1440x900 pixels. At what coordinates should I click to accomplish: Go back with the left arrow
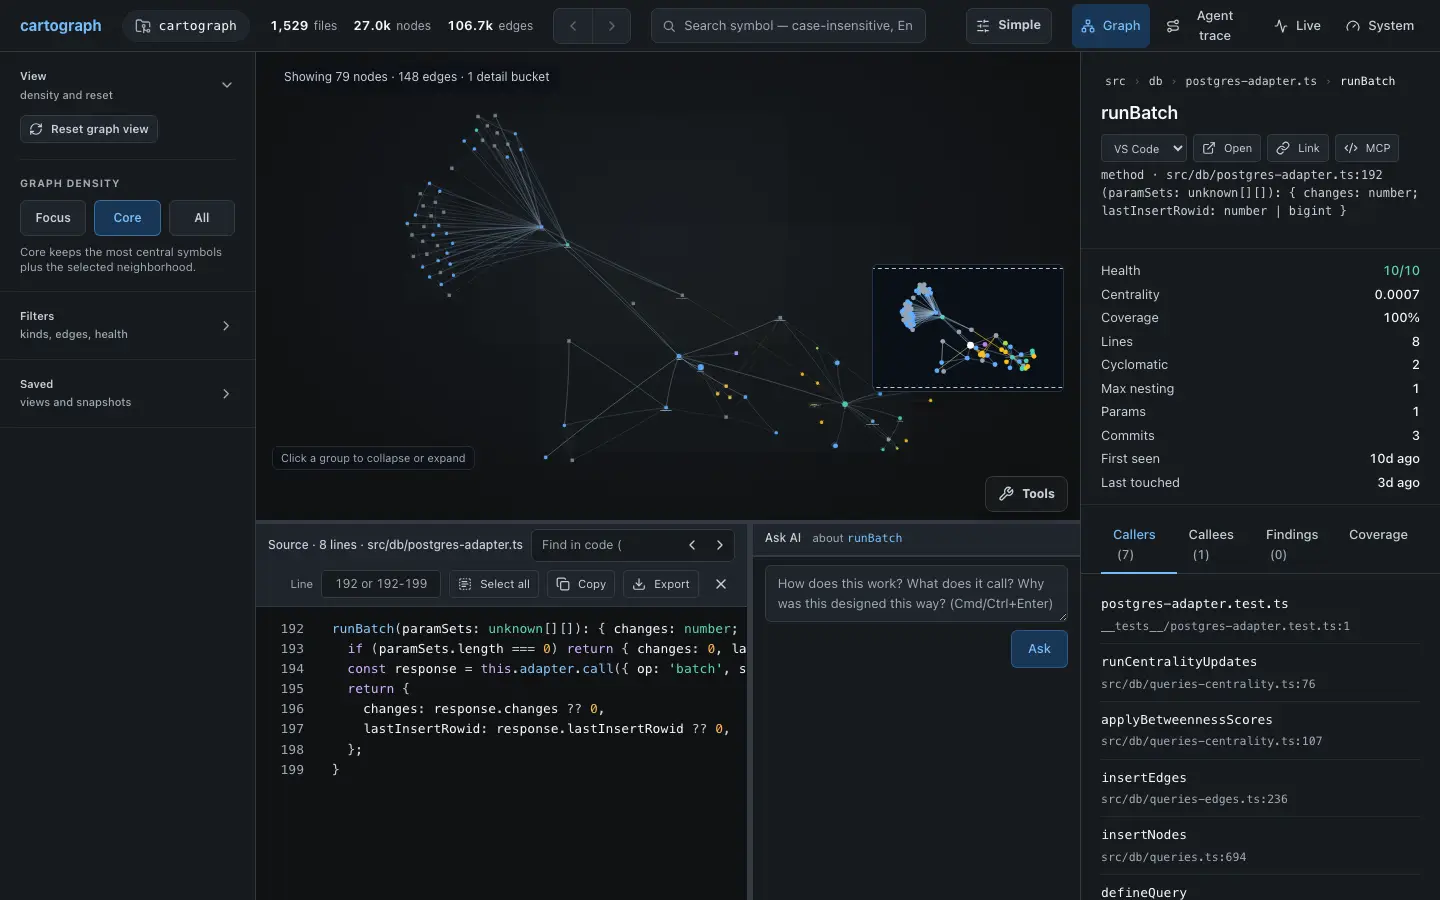[x=573, y=26]
